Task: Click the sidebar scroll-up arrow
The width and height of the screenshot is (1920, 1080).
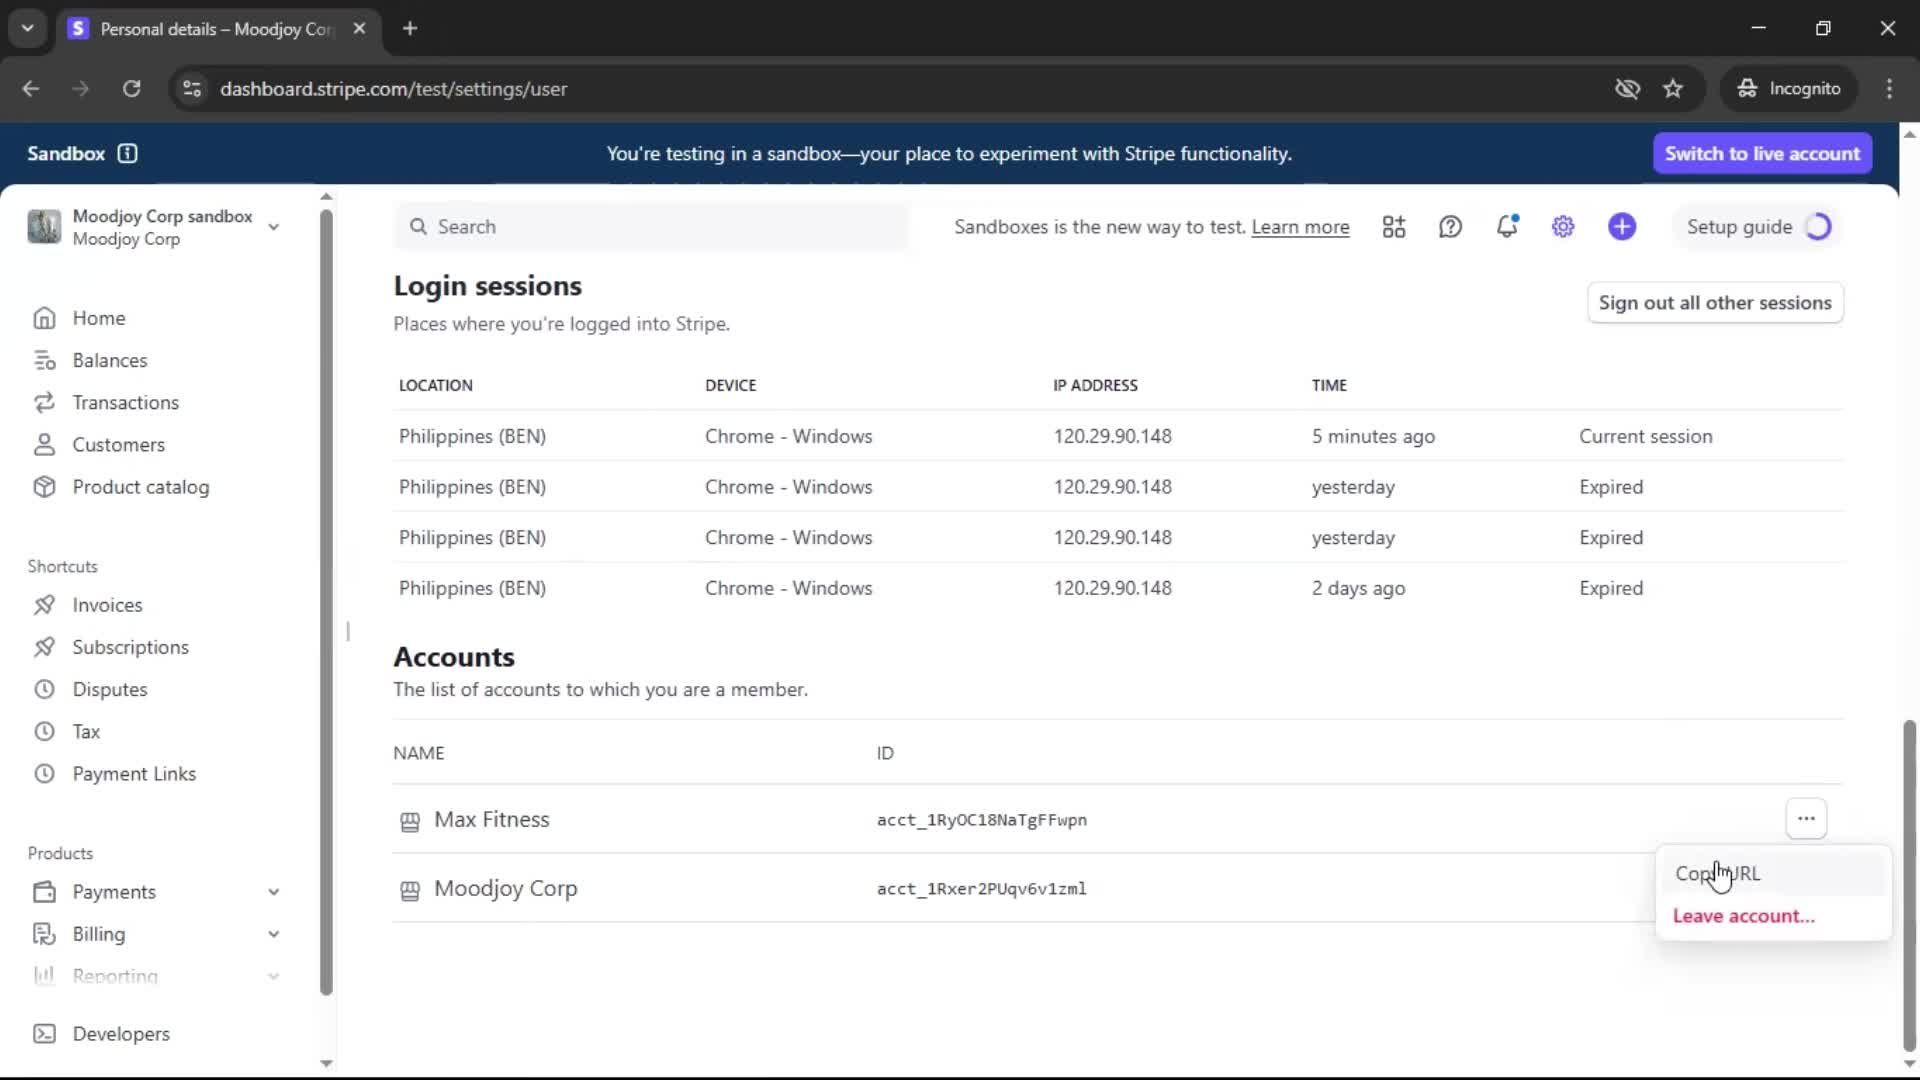Action: coord(326,197)
